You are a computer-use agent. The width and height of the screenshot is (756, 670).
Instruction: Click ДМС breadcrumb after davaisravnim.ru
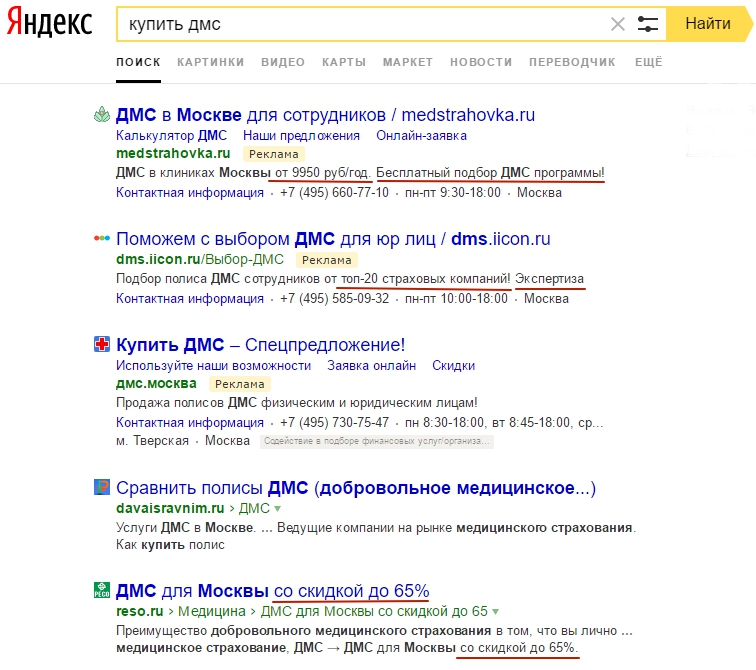[254, 509]
